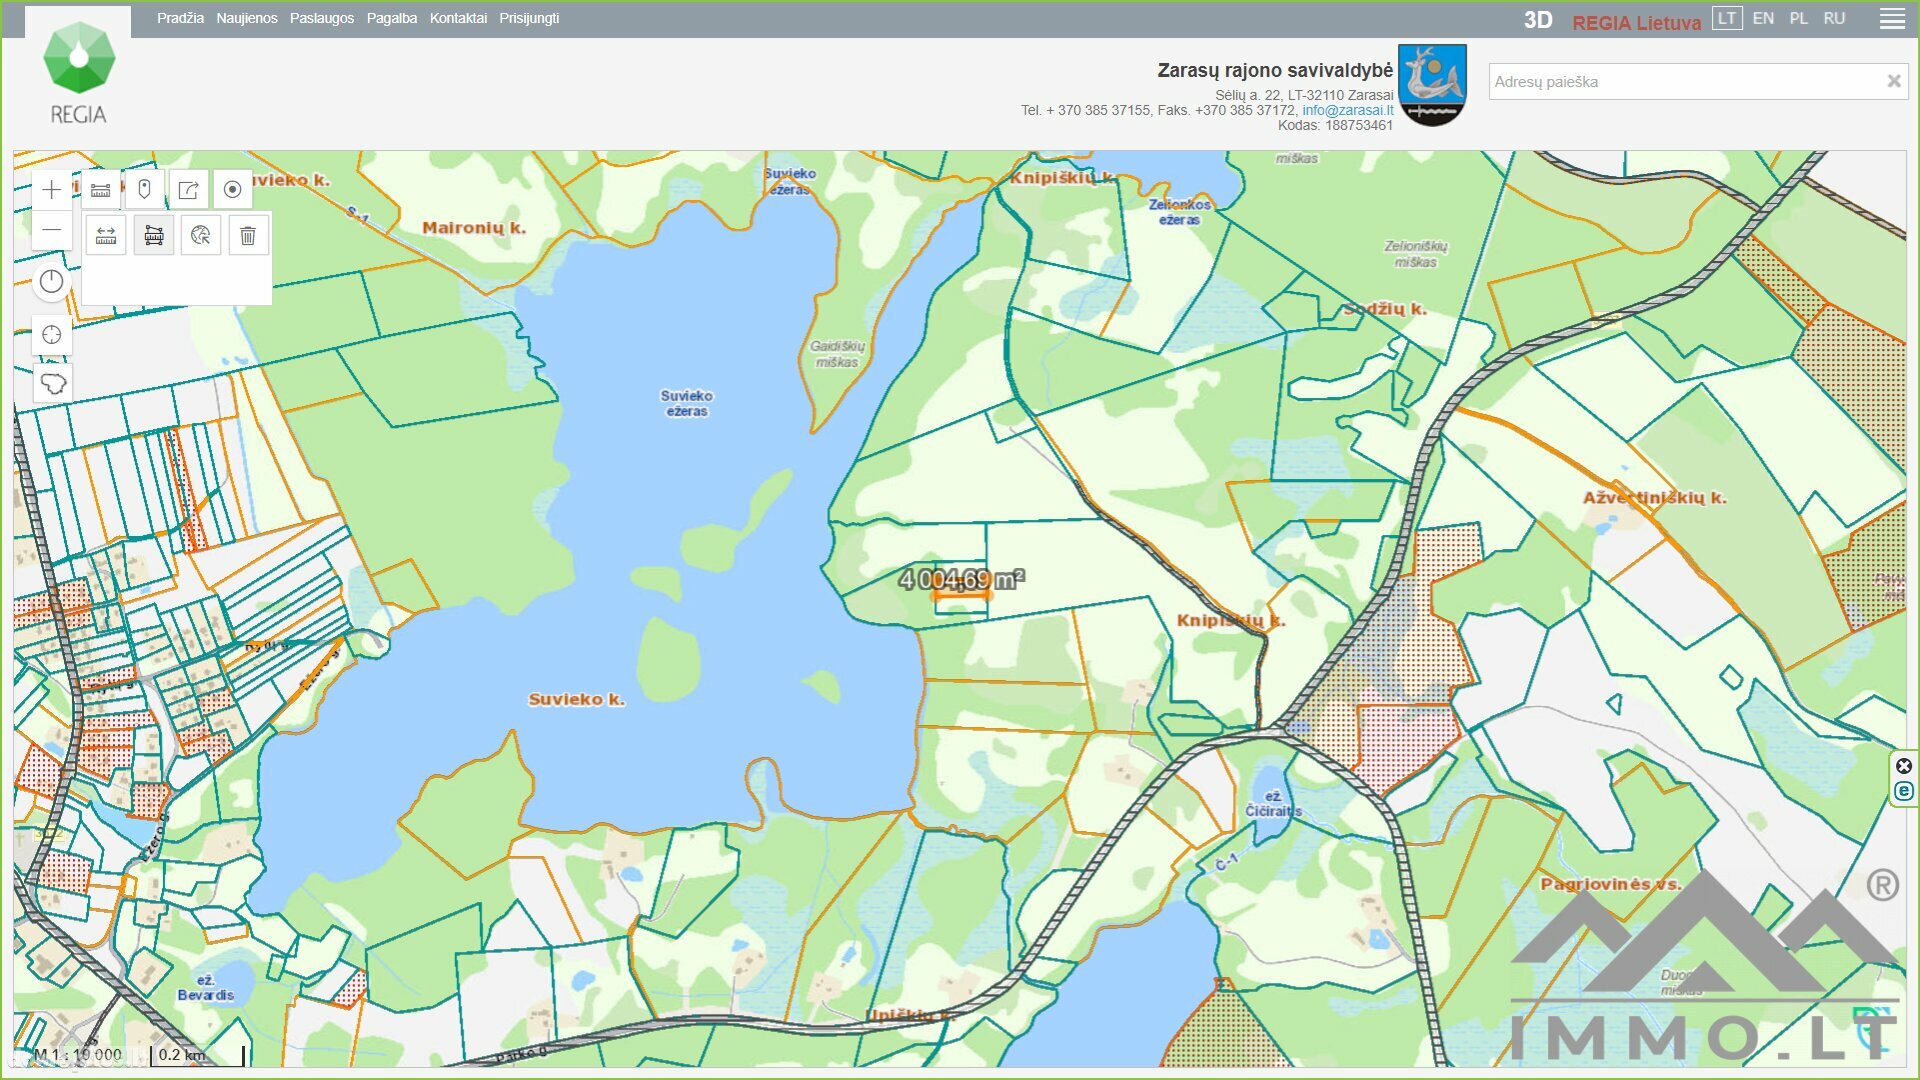Zoom out the map with minus button
This screenshot has width=1920, height=1080.
pos(52,230)
